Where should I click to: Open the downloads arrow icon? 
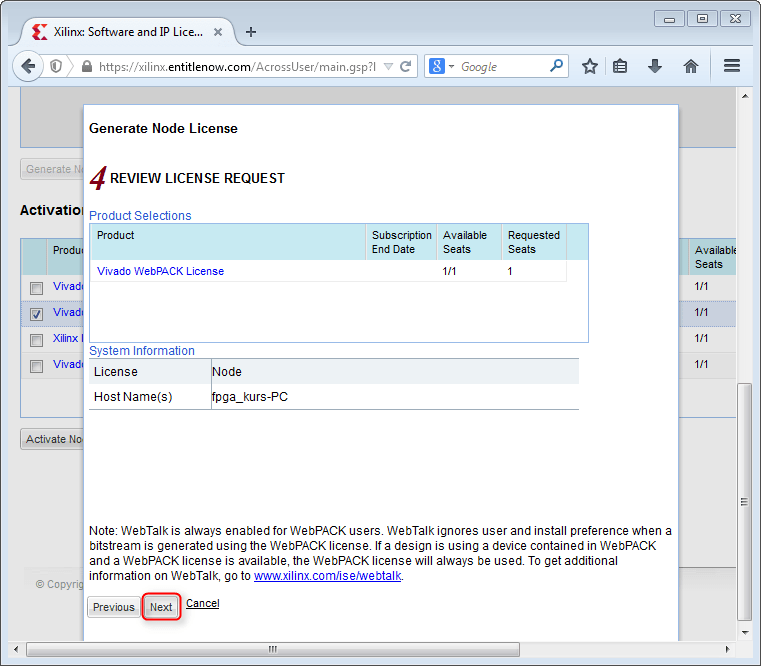pos(655,66)
